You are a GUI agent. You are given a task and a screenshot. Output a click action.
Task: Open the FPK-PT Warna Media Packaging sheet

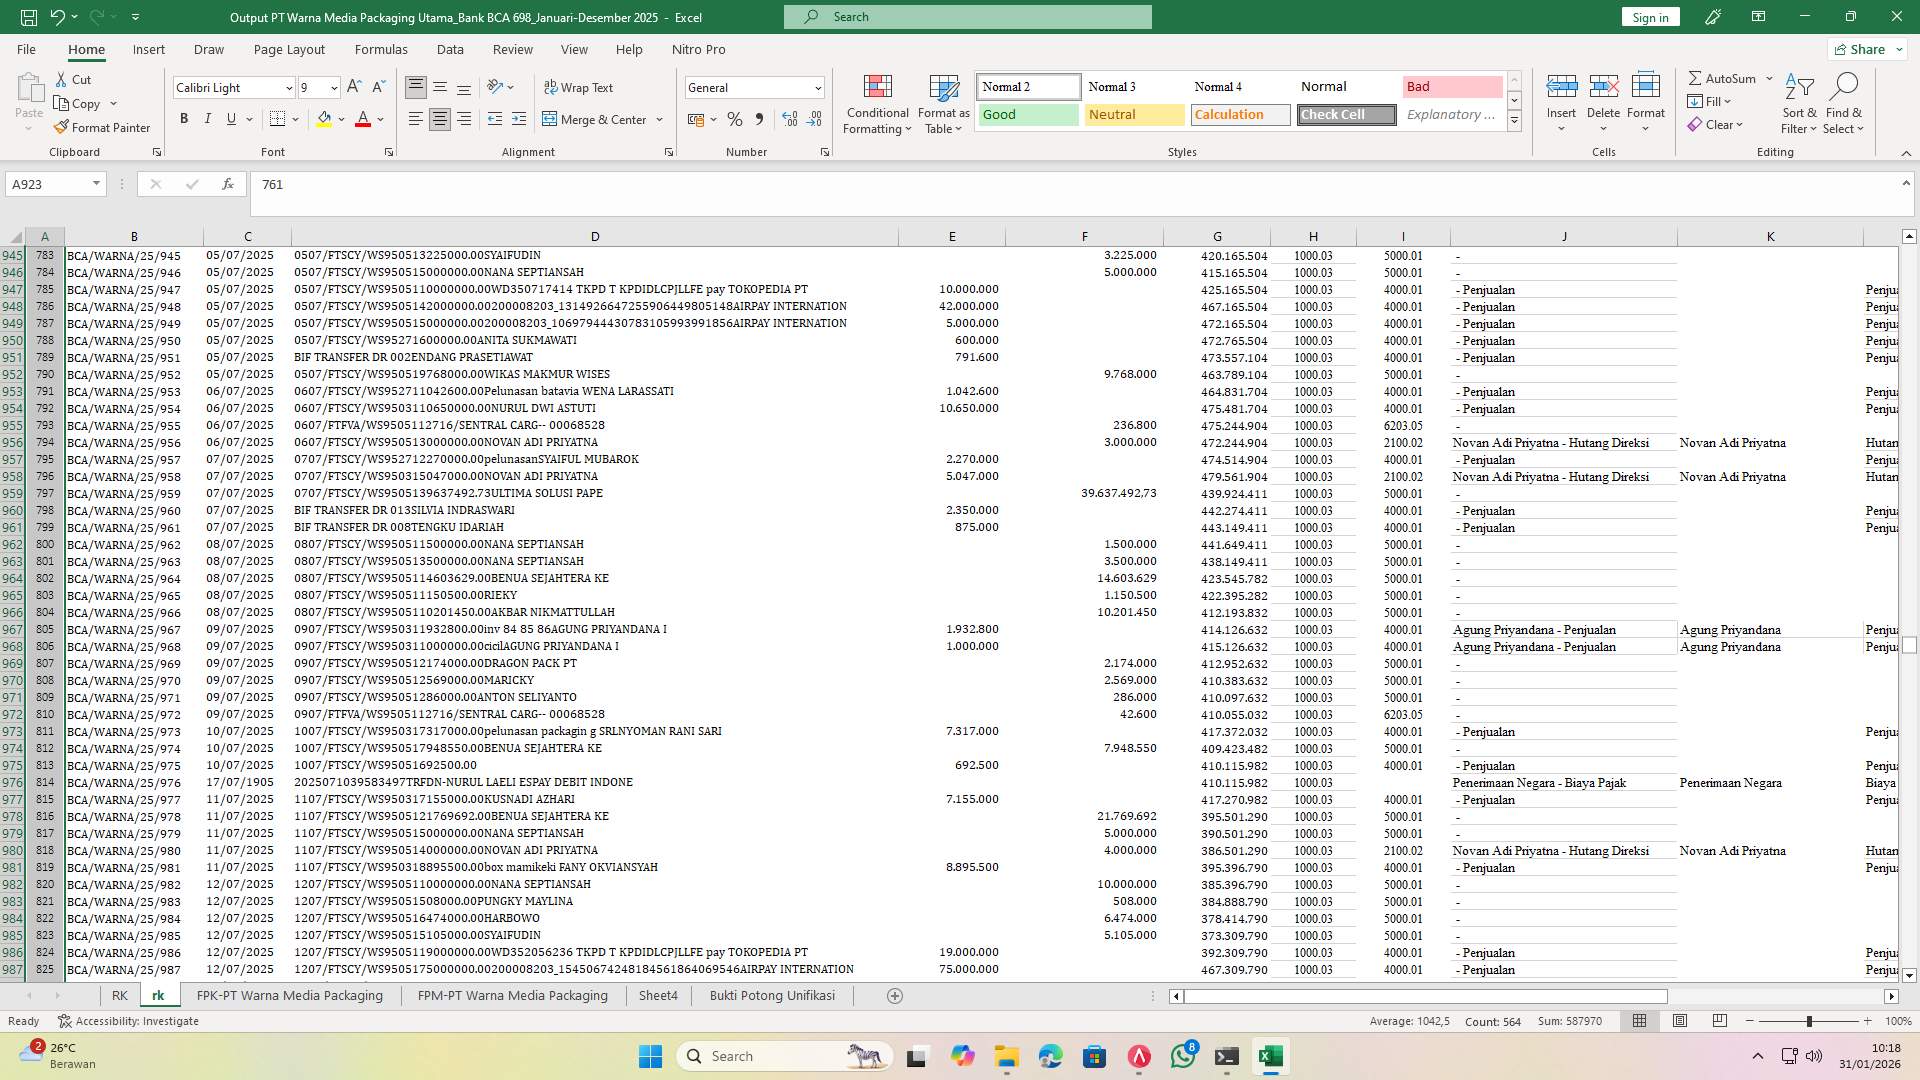point(289,995)
